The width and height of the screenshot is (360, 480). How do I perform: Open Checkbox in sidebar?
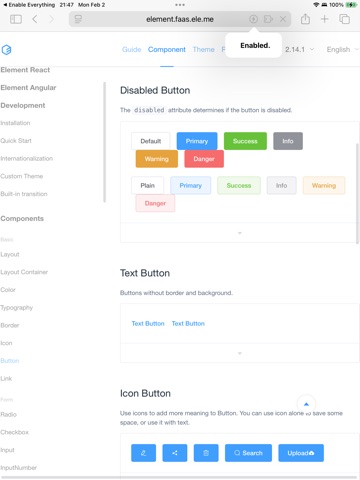pyautogui.click(x=14, y=432)
